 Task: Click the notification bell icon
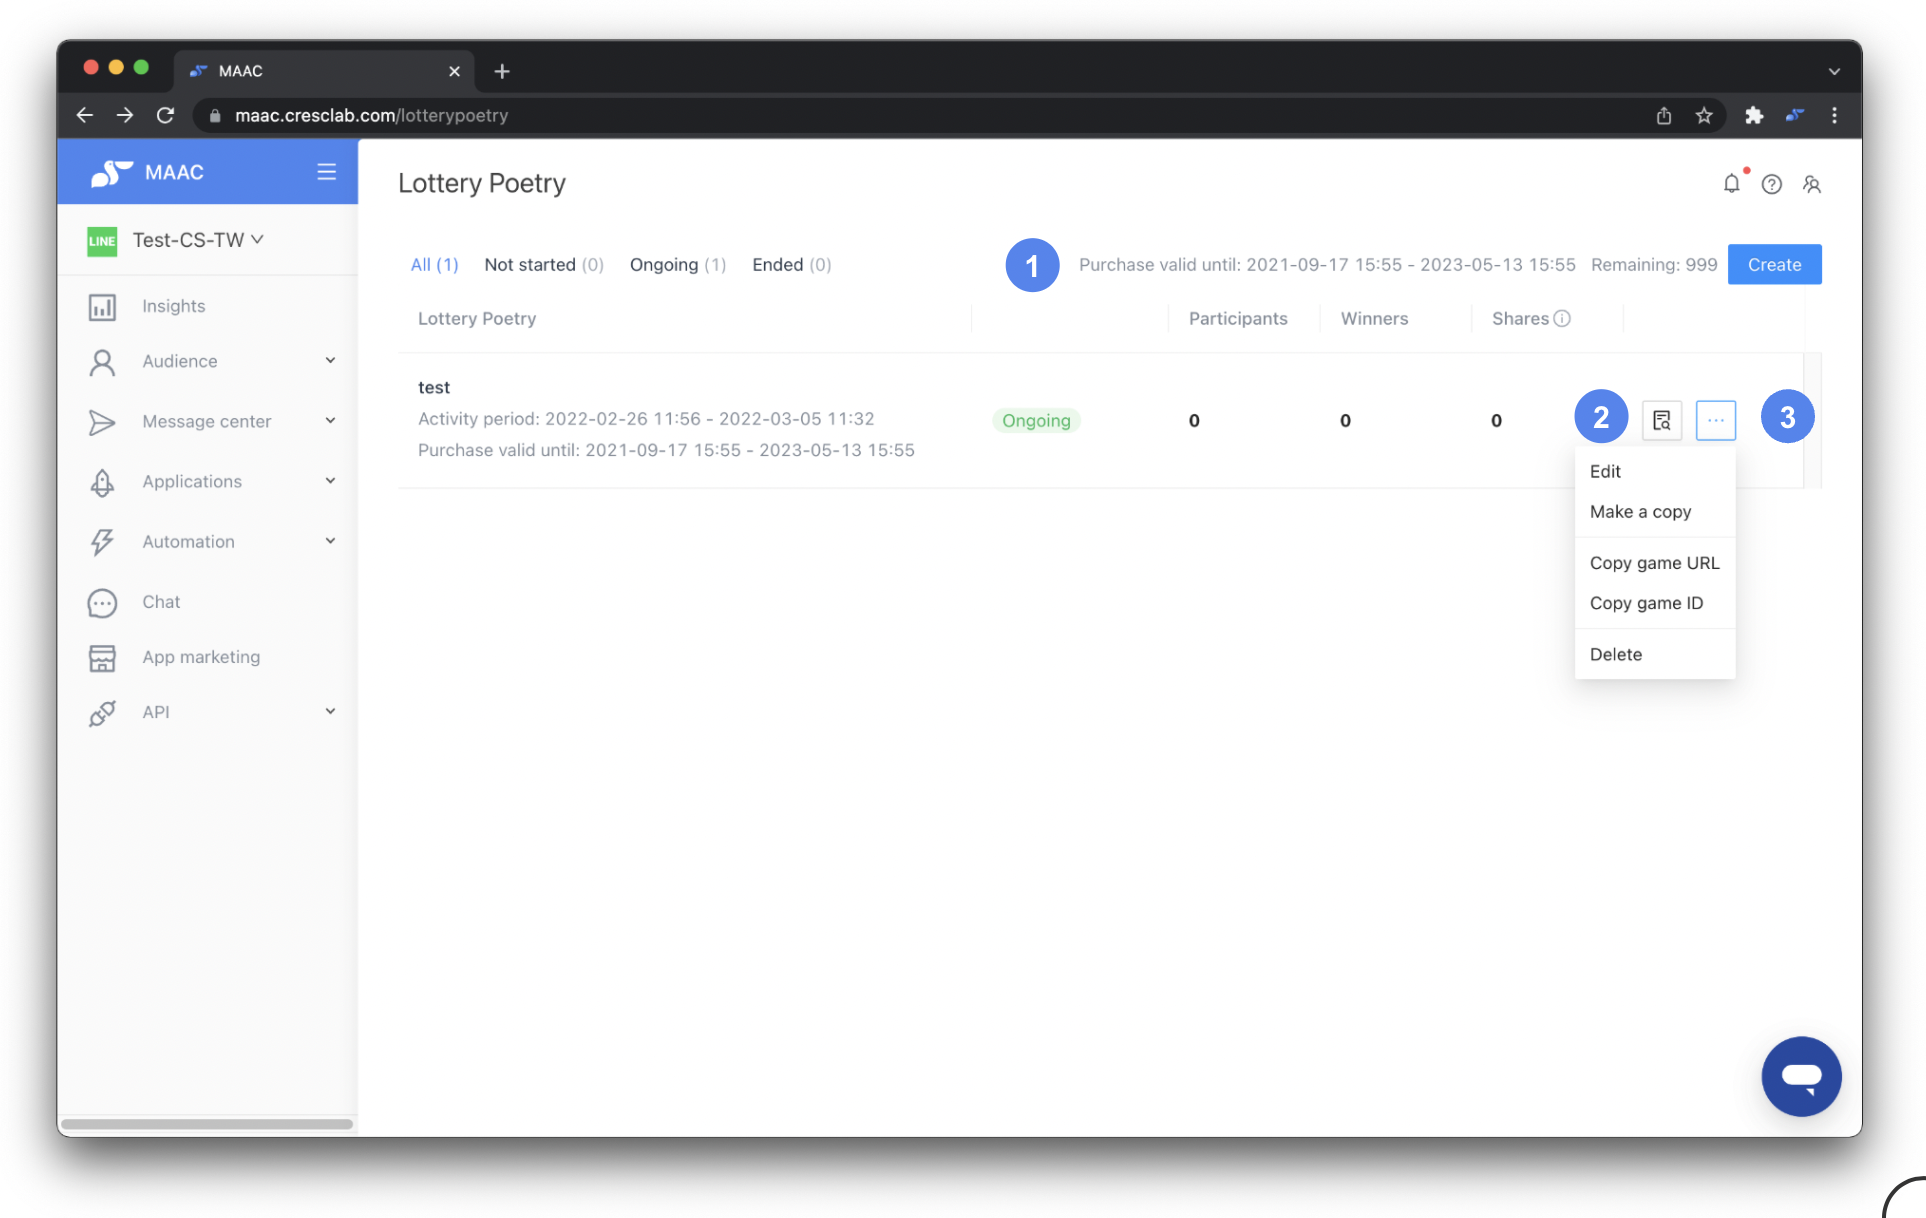(1731, 184)
